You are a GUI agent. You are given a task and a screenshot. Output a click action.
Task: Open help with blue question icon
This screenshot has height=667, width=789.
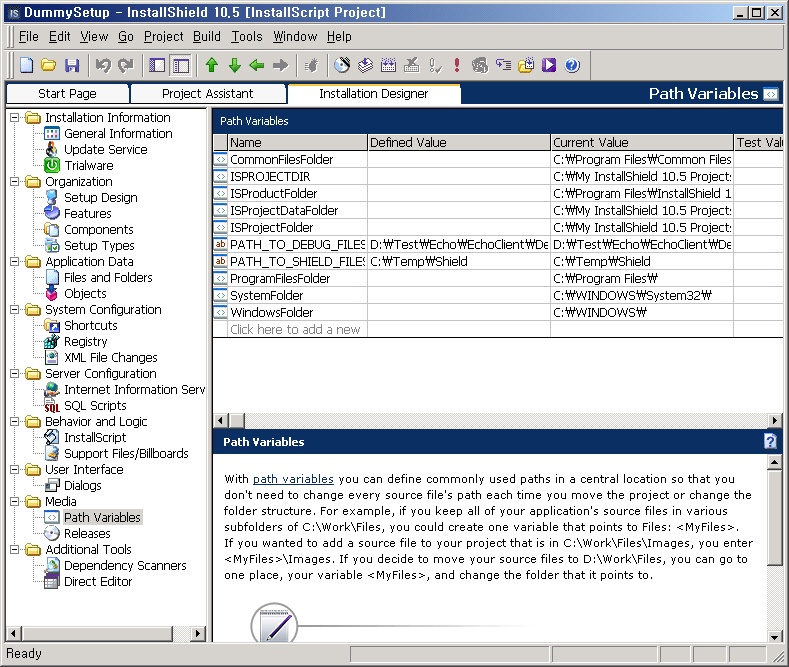pyautogui.click(x=572, y=65)
